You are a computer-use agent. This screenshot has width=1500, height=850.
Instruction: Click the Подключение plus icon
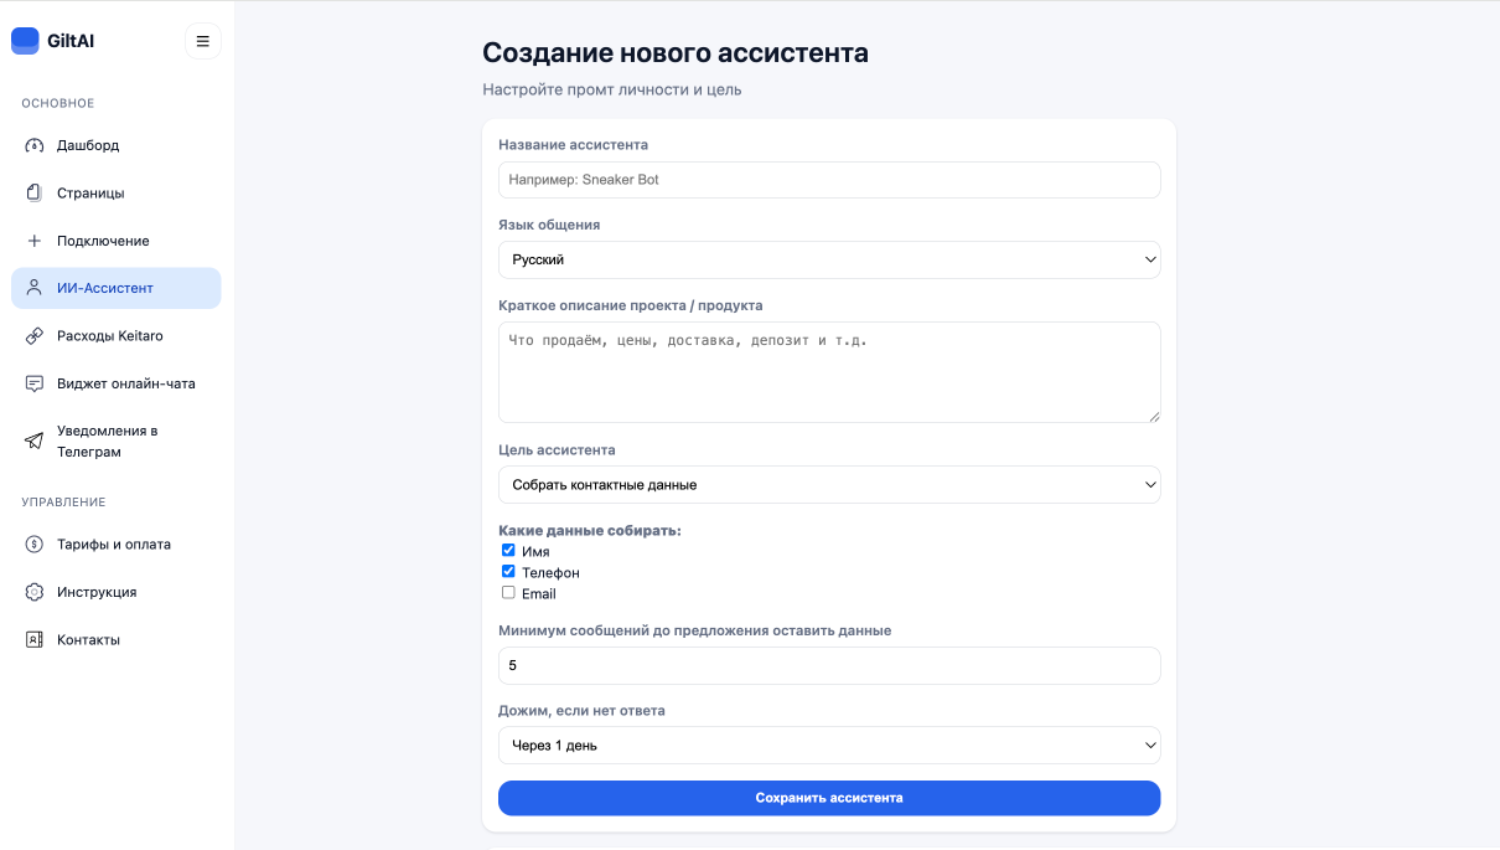click(x=34, y=241)
